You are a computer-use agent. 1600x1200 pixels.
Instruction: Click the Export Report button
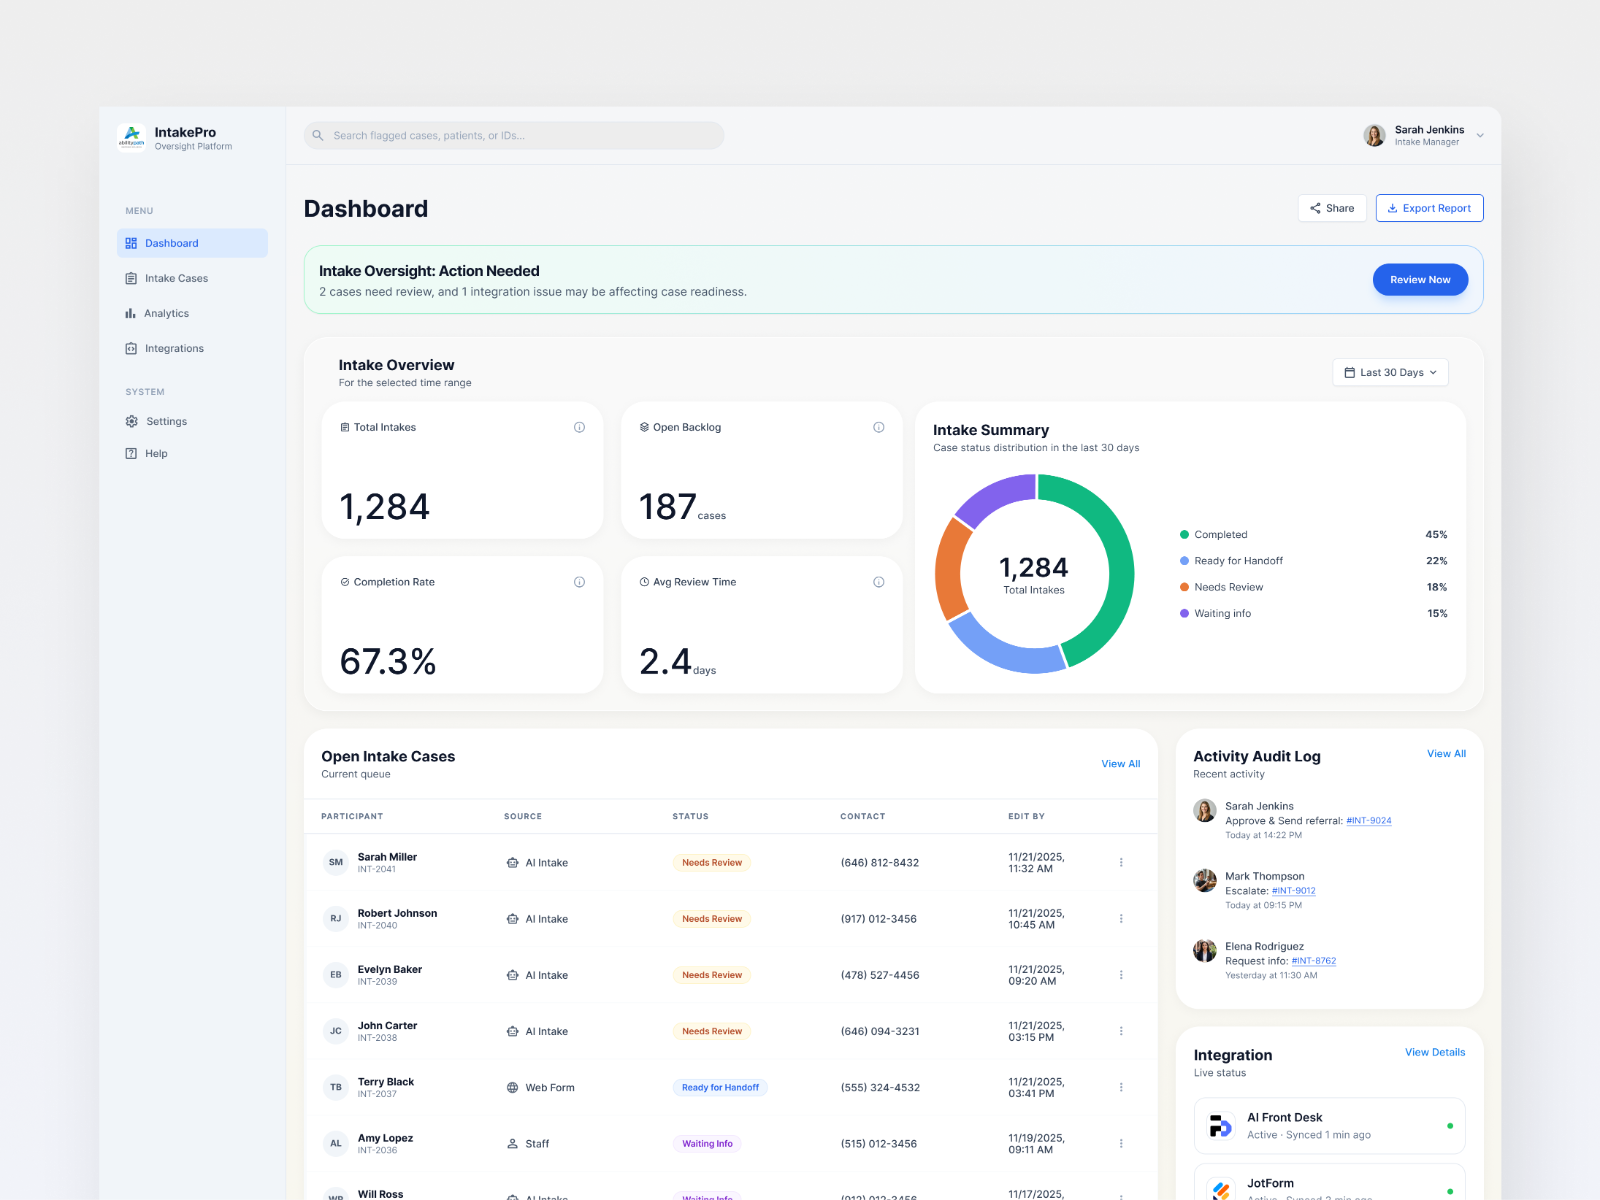pos(1429,208)
